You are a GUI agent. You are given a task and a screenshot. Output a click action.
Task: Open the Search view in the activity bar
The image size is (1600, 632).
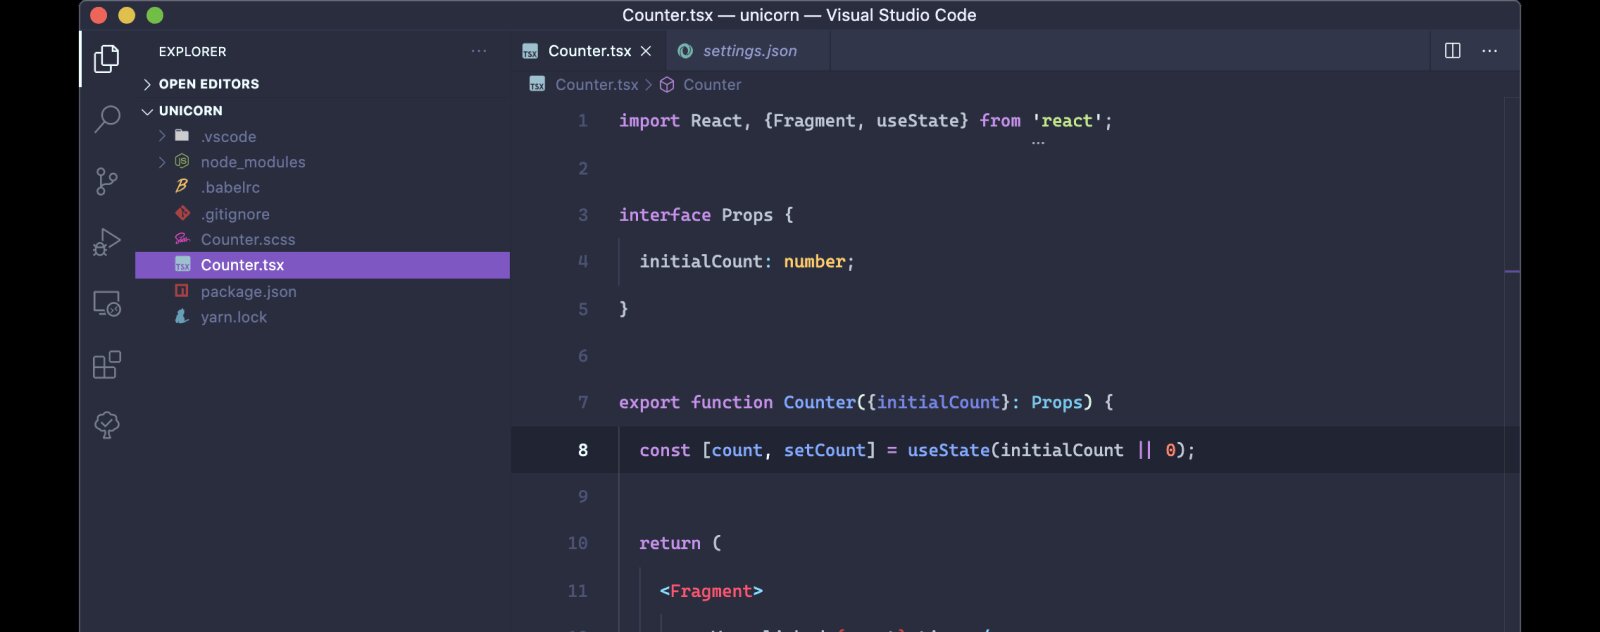106,120
